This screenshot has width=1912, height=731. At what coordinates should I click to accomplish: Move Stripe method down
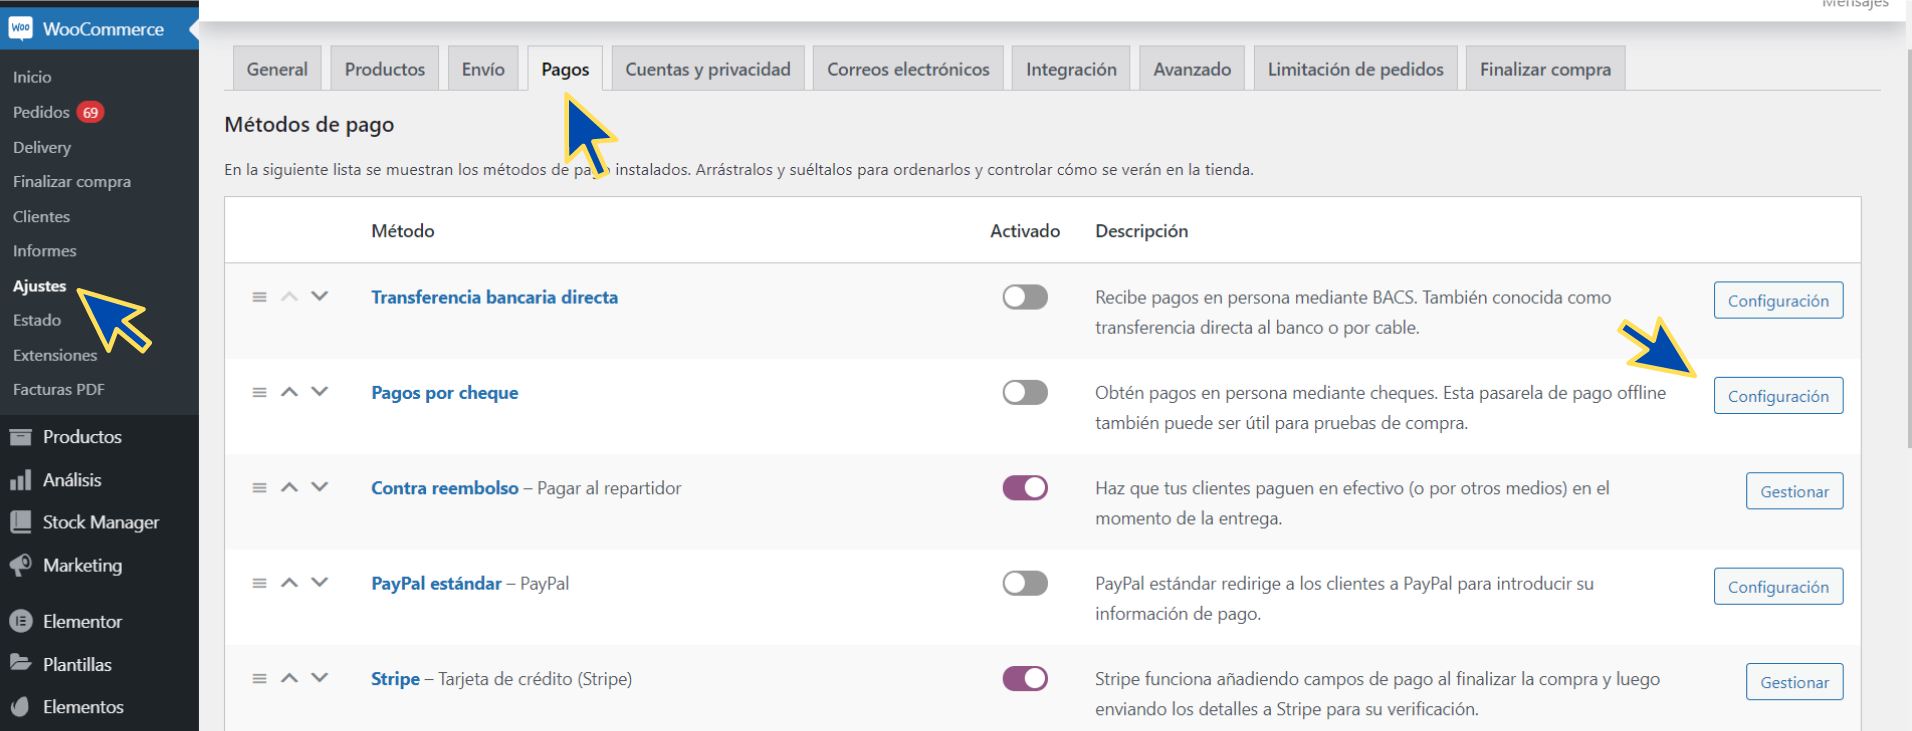pyautogui.click(x=320, y=678)
